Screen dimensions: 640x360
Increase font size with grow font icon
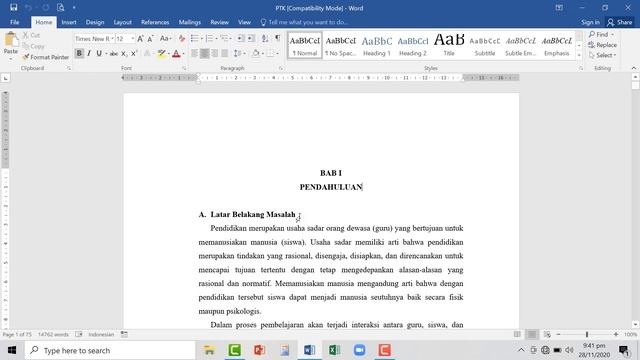140,39
